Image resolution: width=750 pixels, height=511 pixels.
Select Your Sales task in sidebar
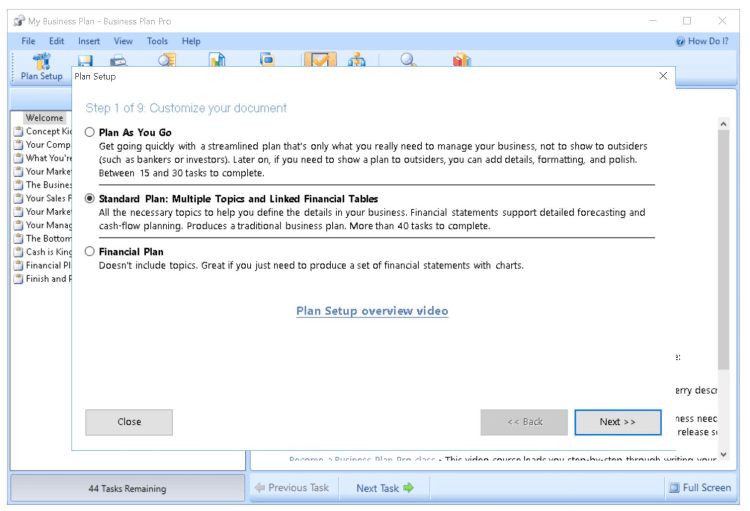coord(48,198)
